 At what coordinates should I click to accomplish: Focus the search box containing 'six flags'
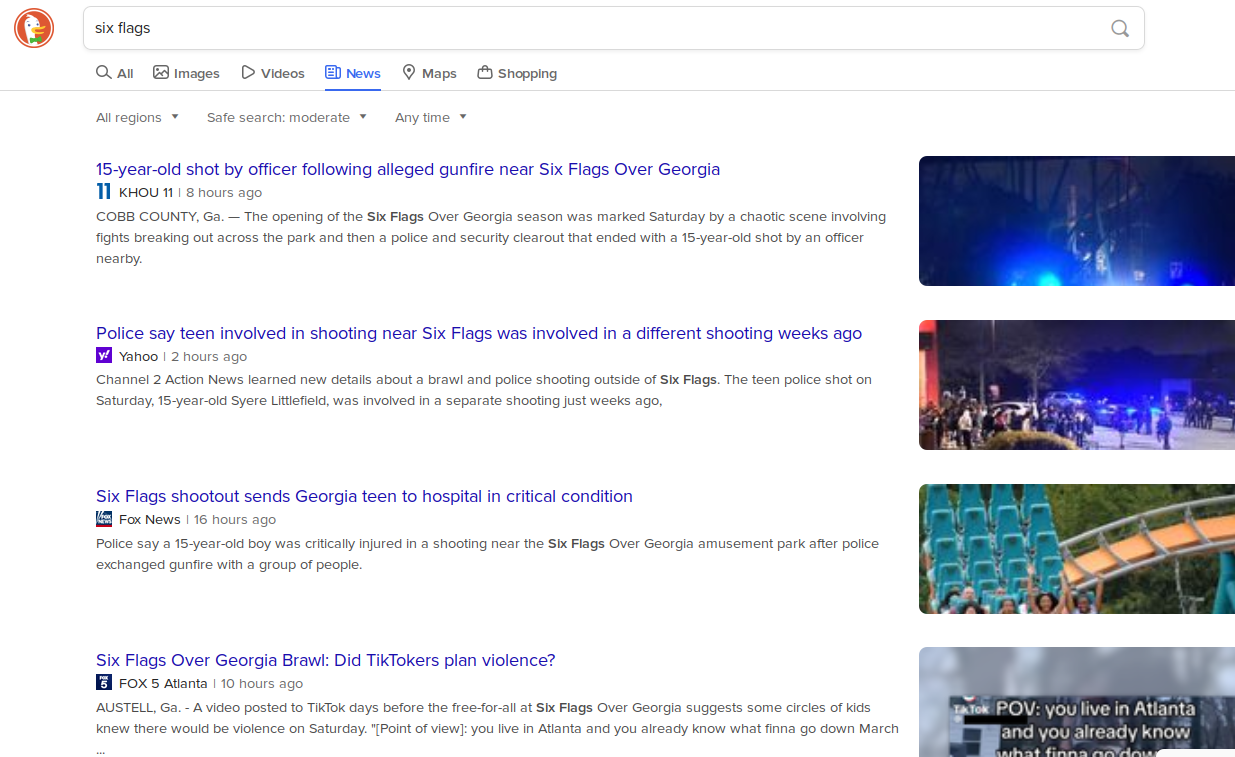(613, 28)
